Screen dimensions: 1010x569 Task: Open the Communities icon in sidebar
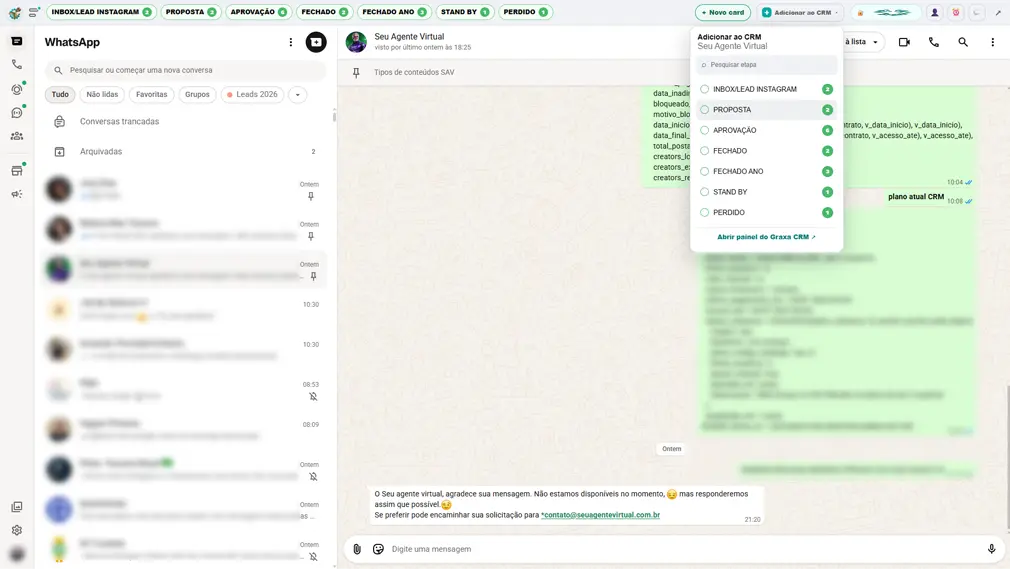17,136
